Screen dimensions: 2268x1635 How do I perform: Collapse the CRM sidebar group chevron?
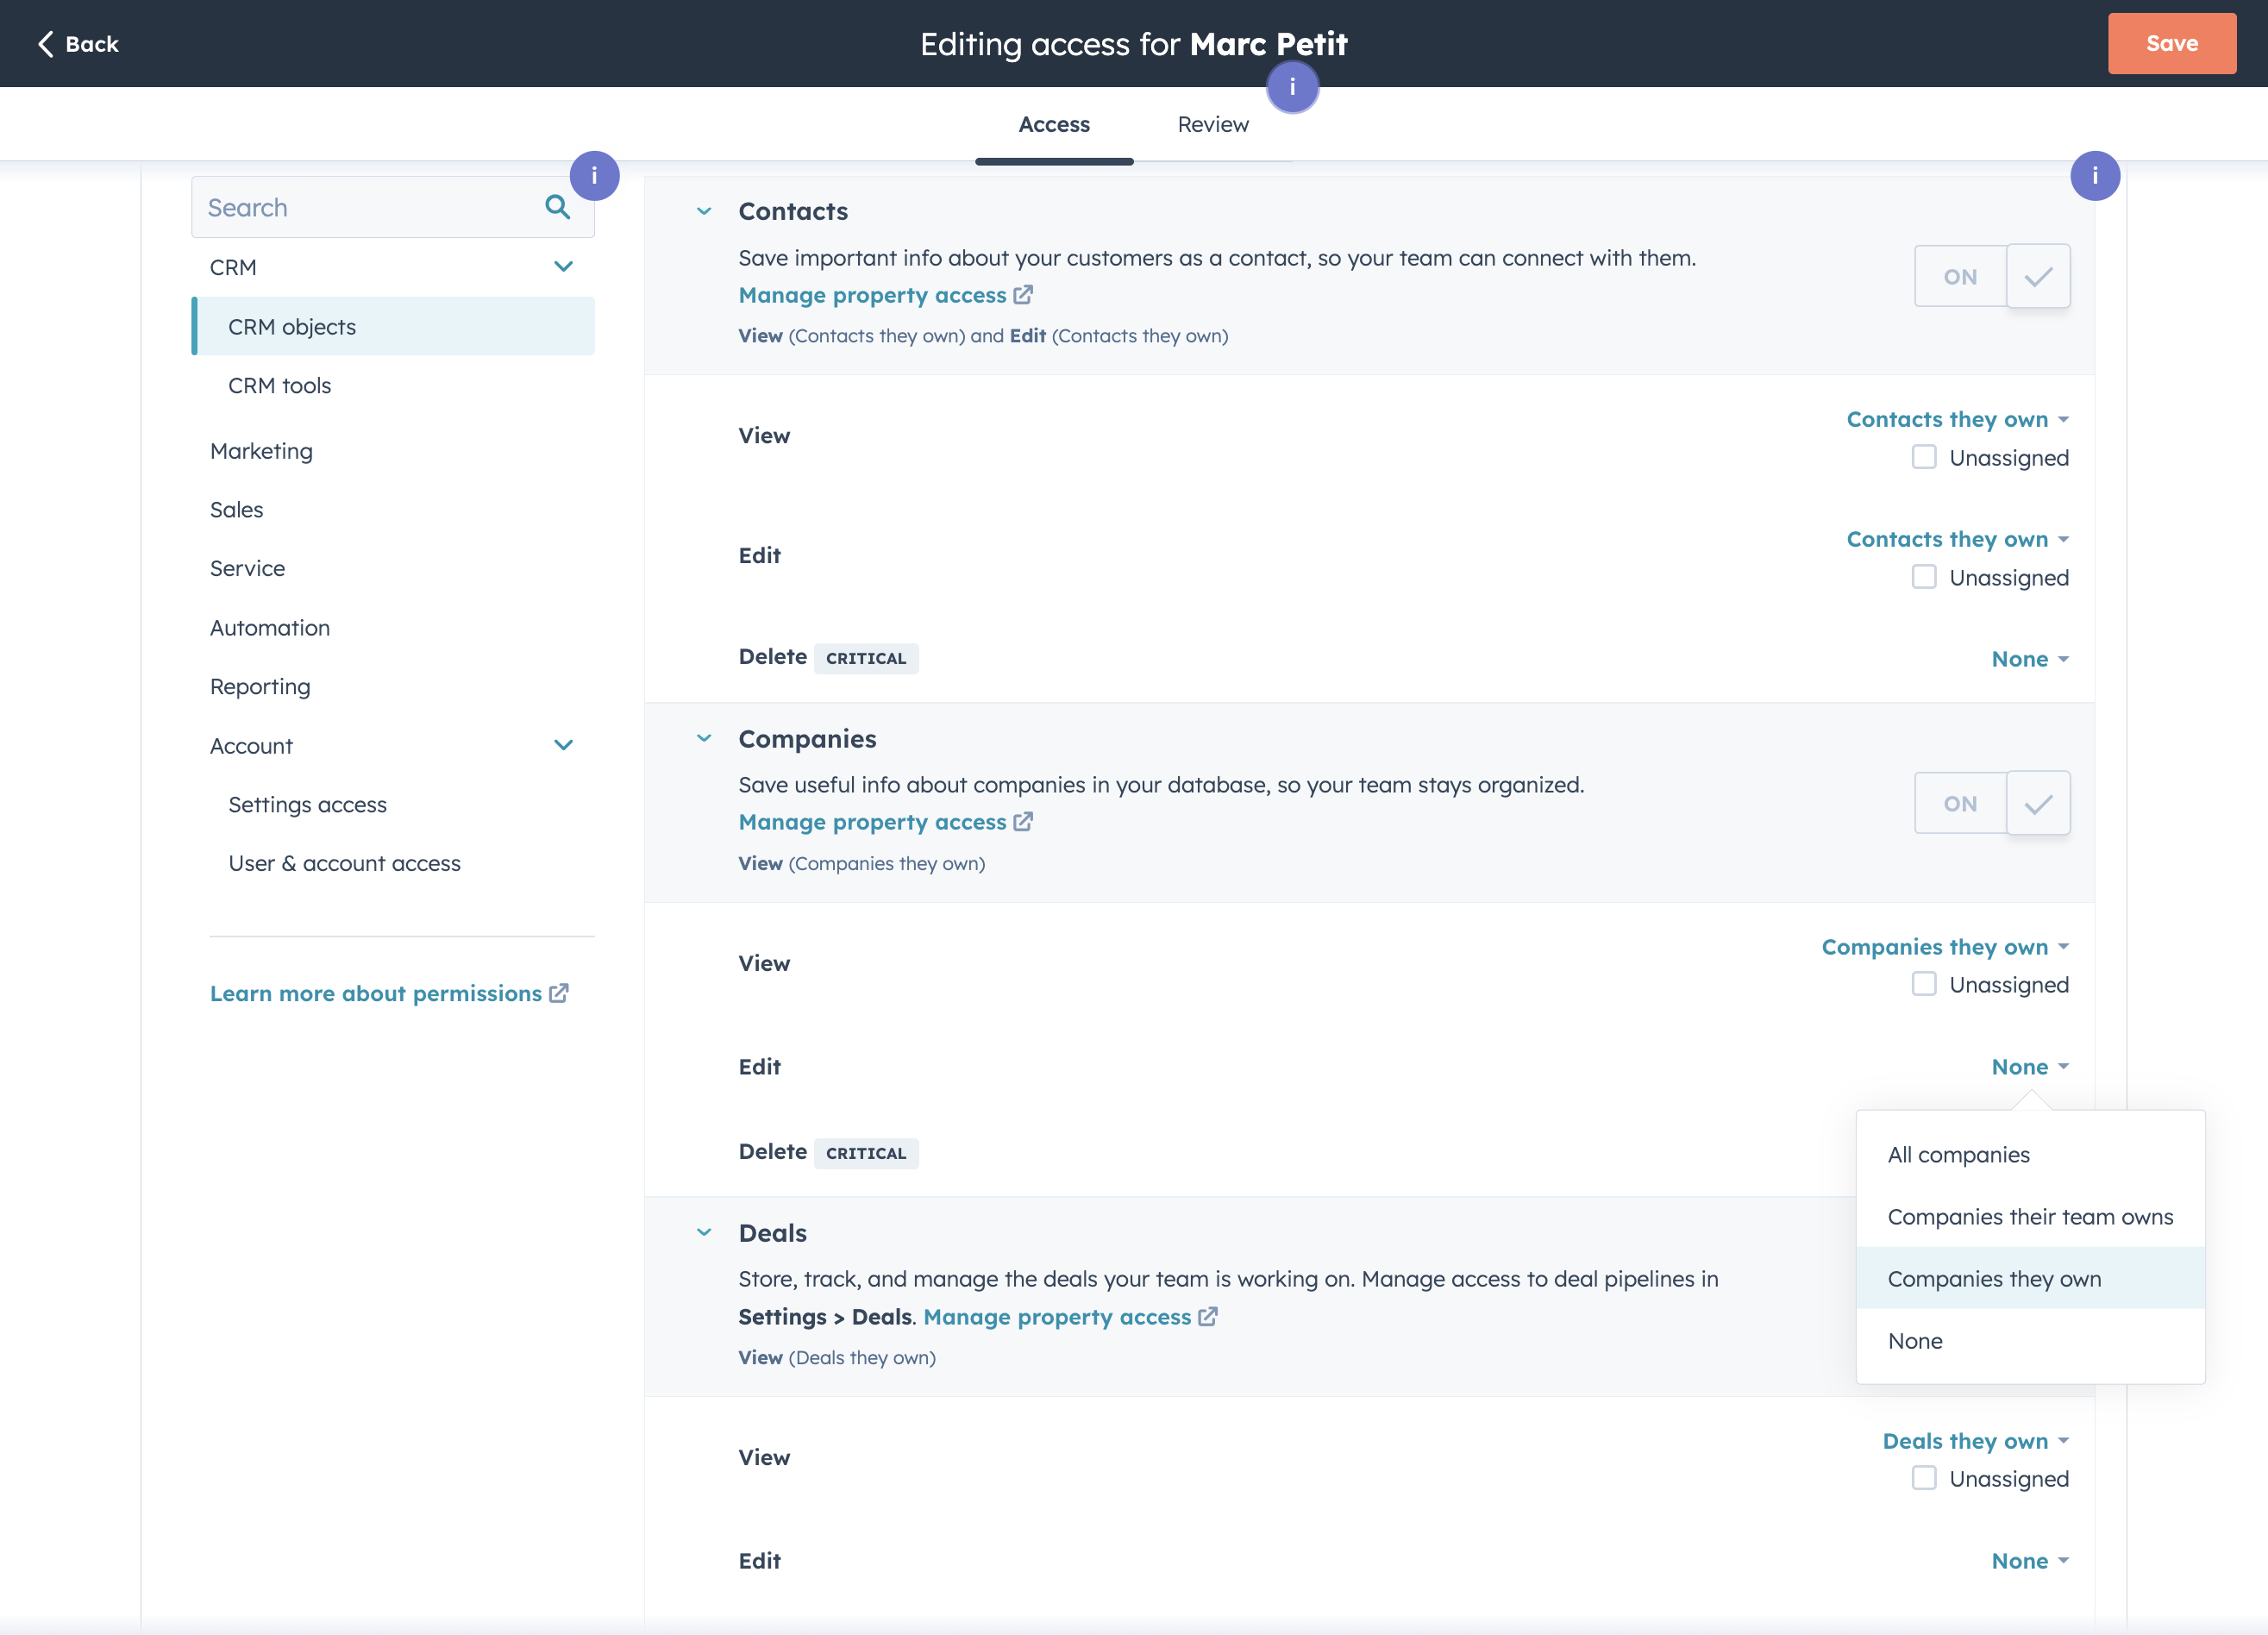pos(563,267)
